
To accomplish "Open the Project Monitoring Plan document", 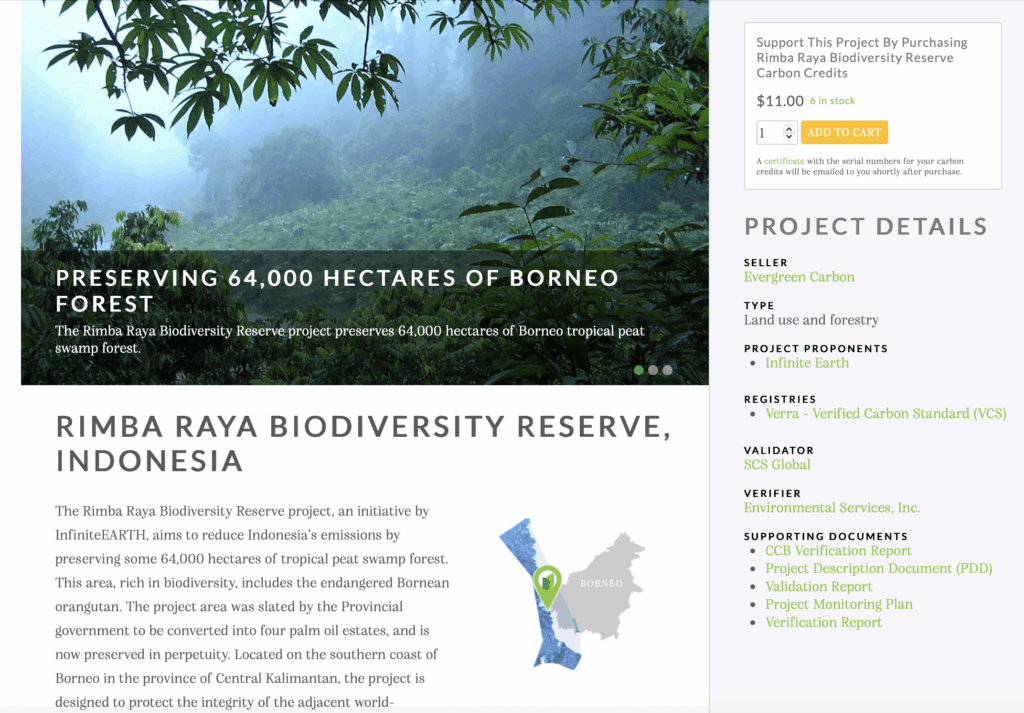I will (838, 604).
